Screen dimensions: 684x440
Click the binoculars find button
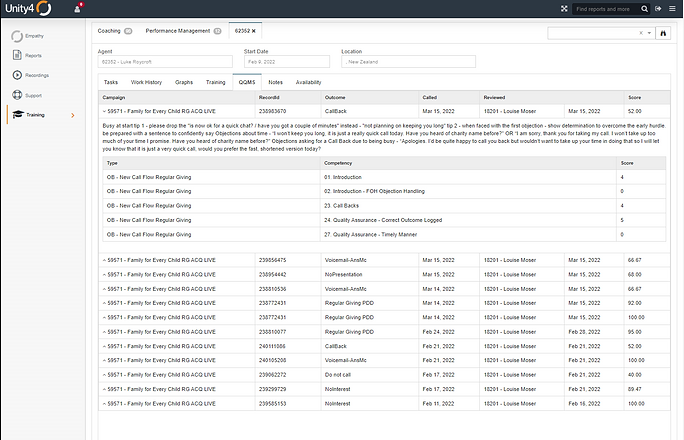pyautogui.click(x=663, y=33)
